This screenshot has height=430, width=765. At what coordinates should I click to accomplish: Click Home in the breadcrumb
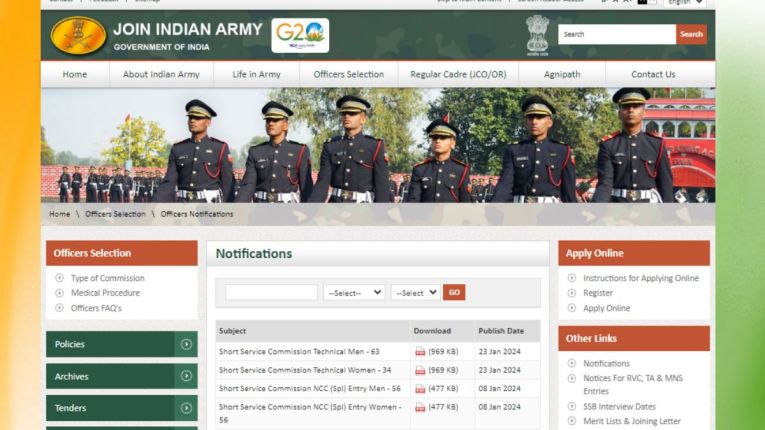60,214
